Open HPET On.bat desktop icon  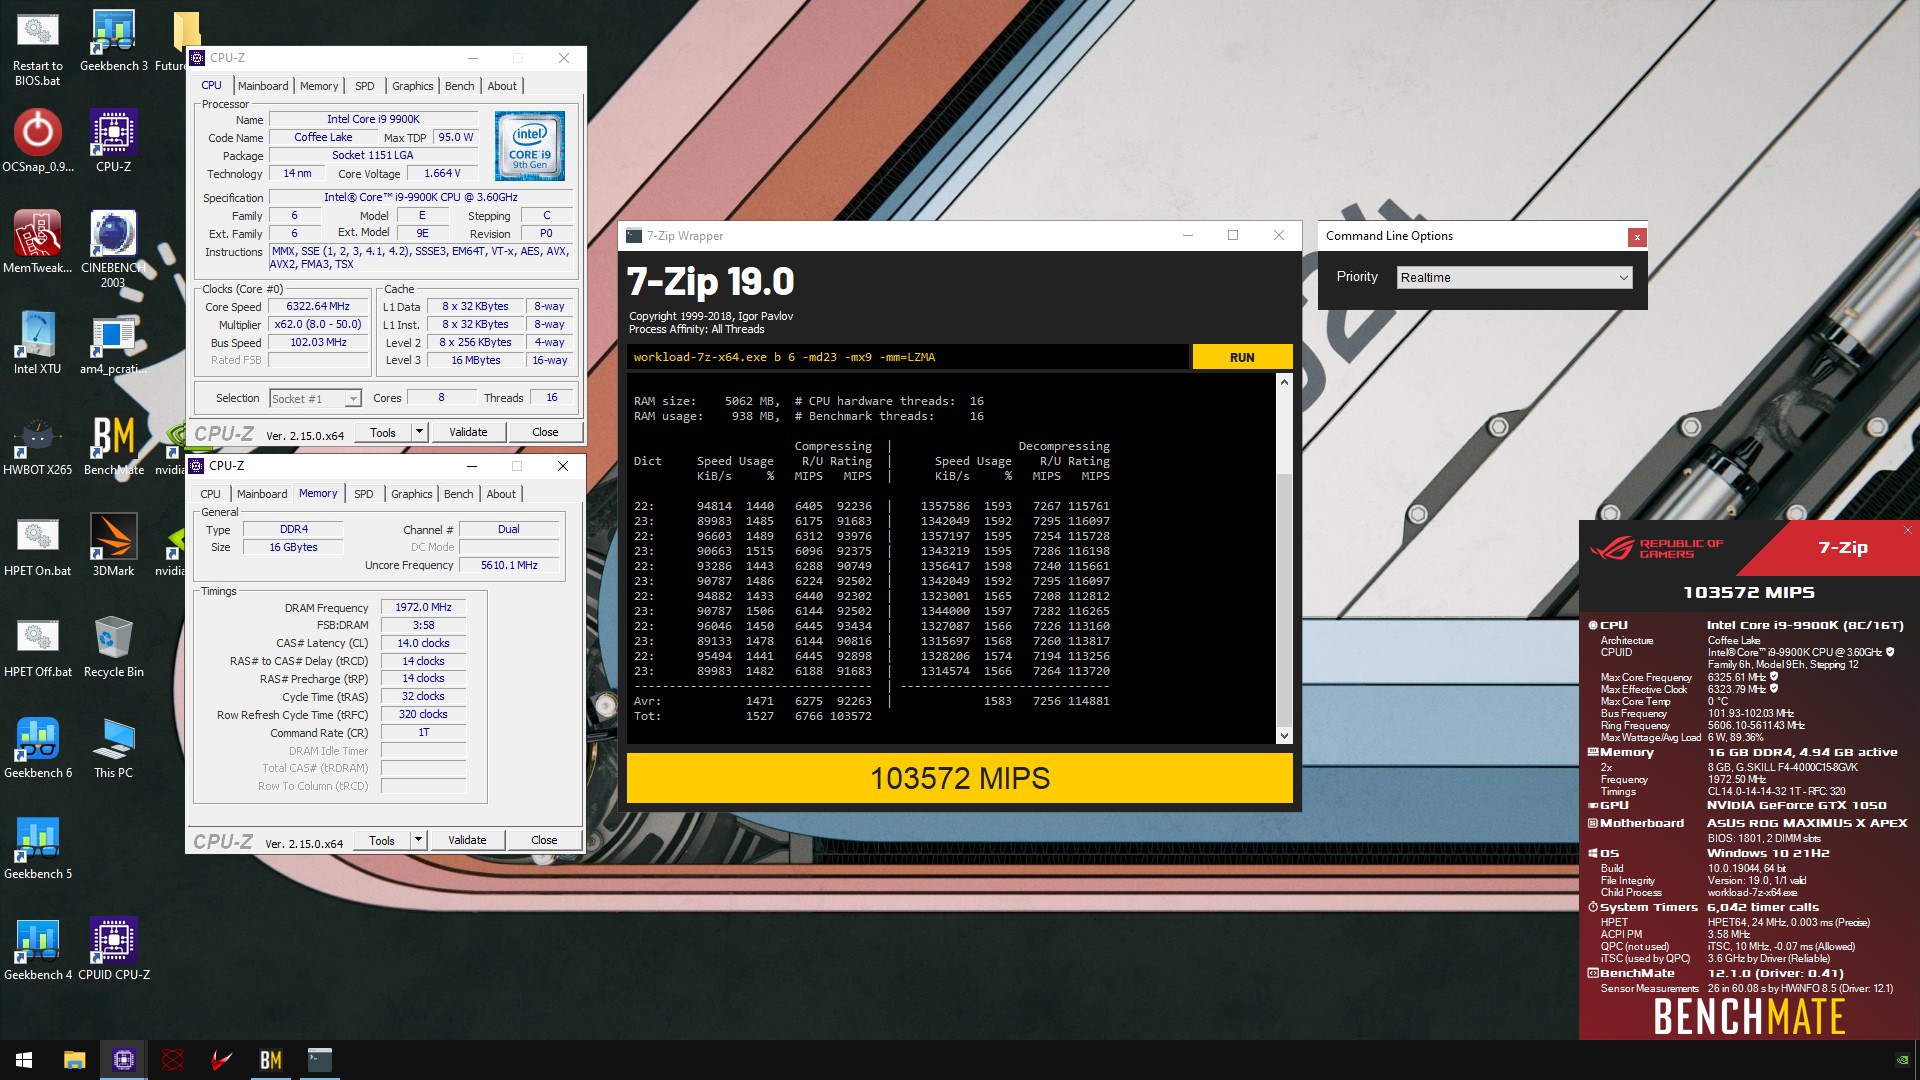pyautogui.click(x=37, y=545)
